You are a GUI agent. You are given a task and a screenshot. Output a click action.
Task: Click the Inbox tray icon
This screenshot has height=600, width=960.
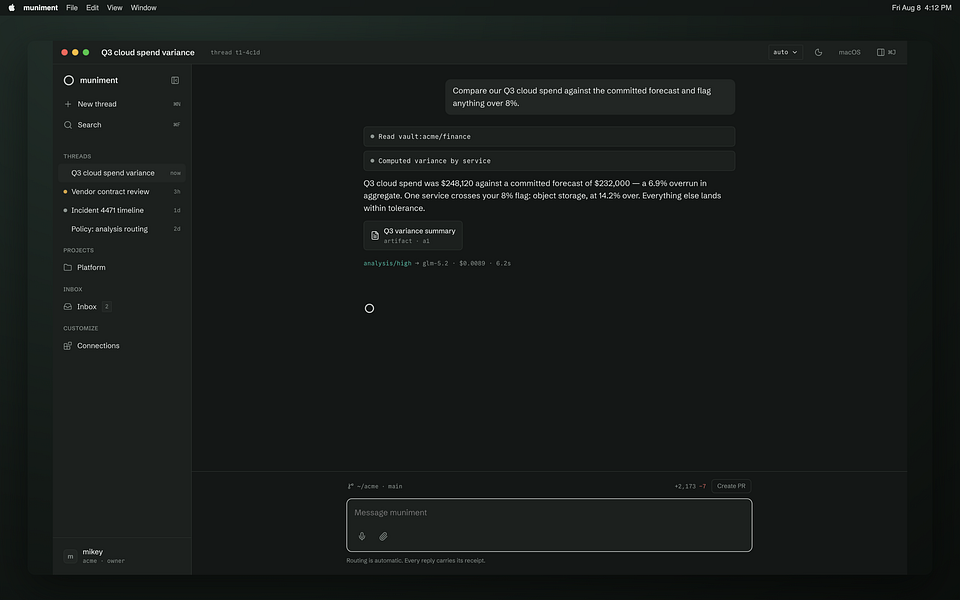68,307
